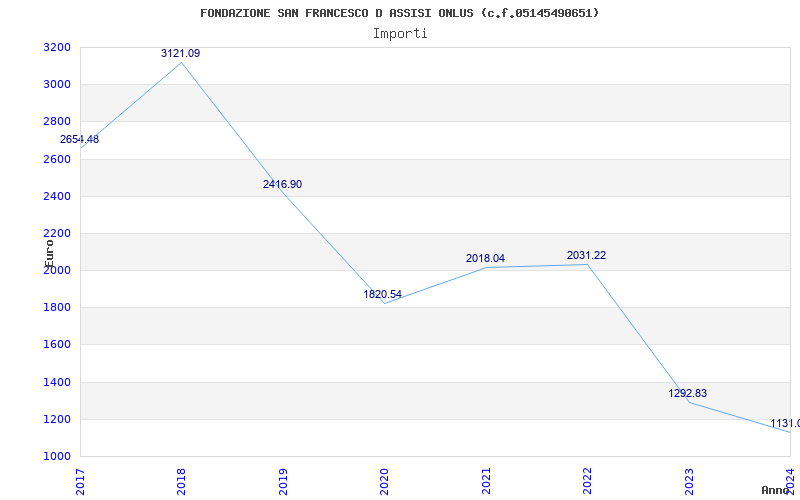800x500 pixels.
Task: Select the 2416.90 data label
Action: [x=282, y=184]
